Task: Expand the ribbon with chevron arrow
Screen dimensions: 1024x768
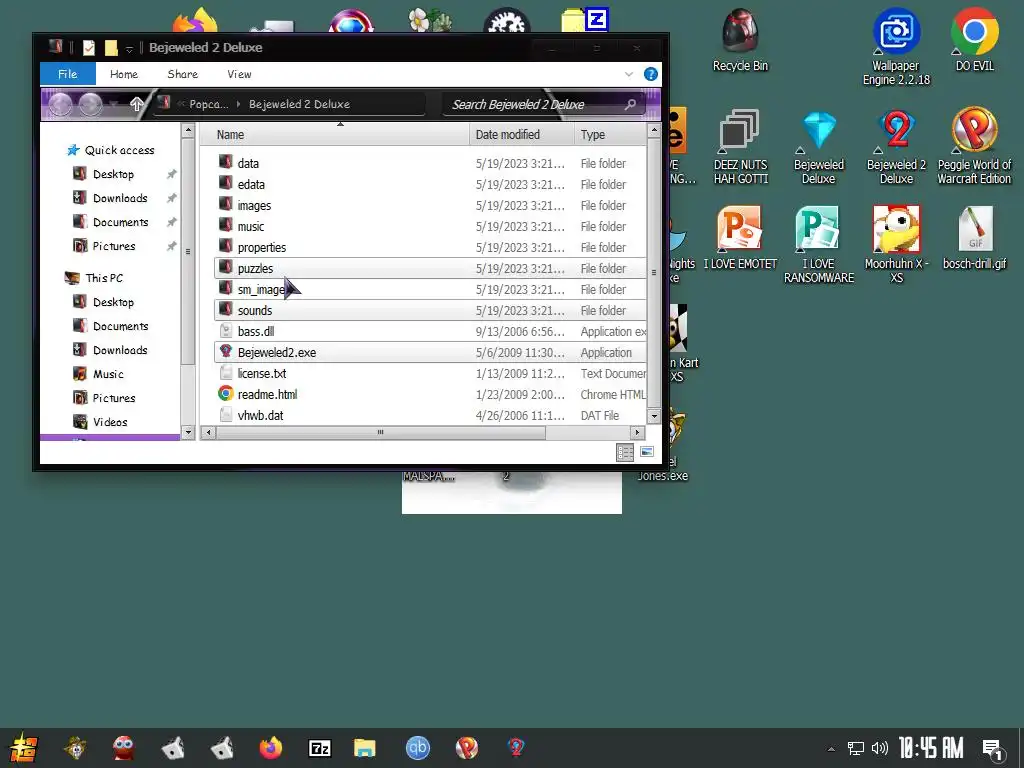Action: tap(628, 74)
